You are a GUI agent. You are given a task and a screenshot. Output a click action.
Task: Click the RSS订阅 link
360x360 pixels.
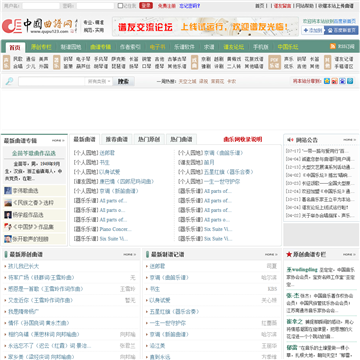[346, 47]
